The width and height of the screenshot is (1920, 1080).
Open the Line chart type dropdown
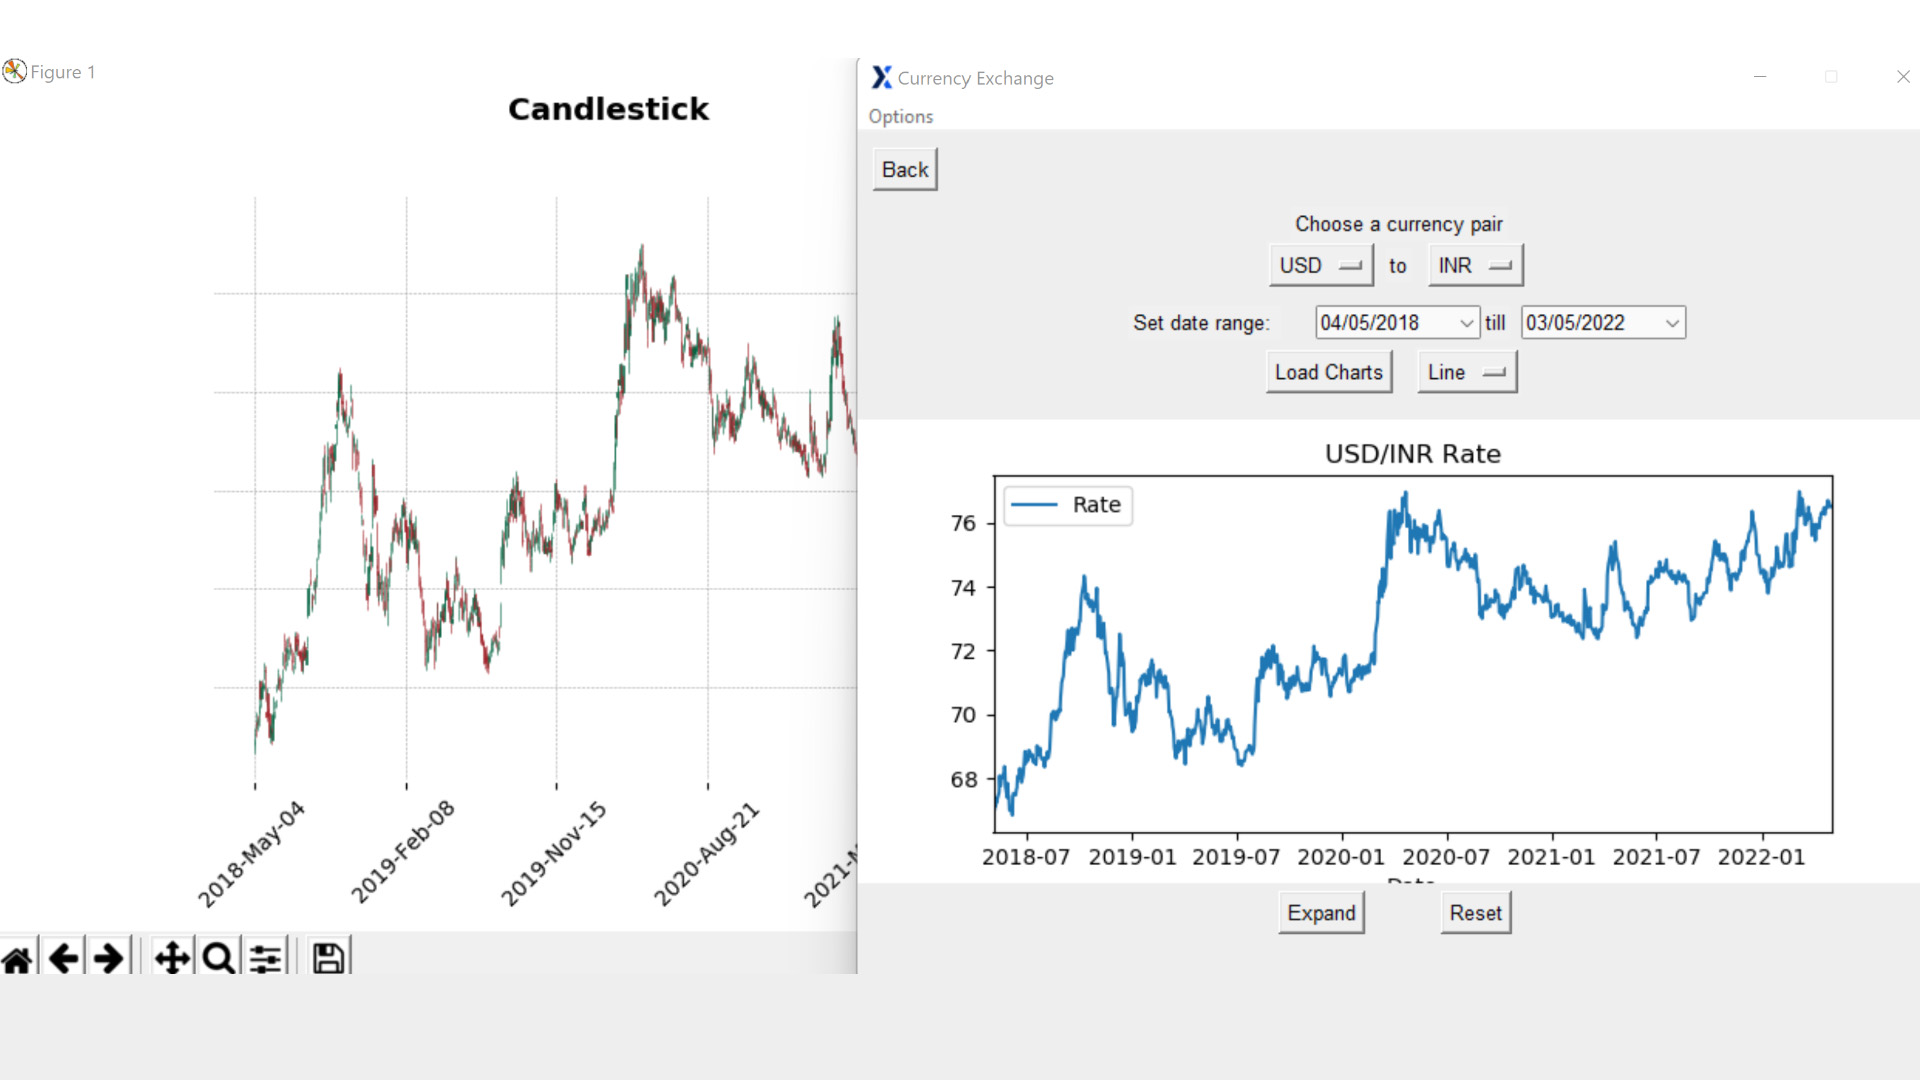pos(1467,372)
